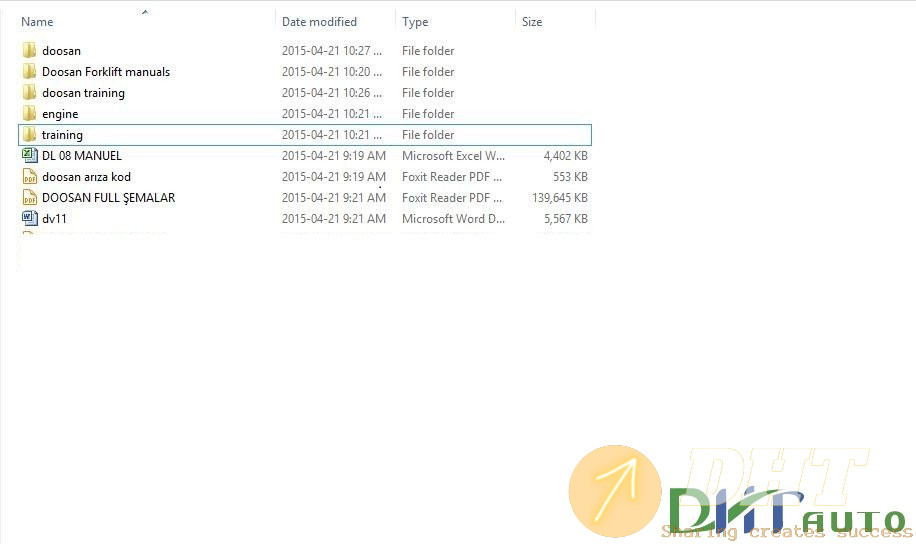916x544 pixels.
Task: Select the file name 'doosan'
Action: coord(61,51)
